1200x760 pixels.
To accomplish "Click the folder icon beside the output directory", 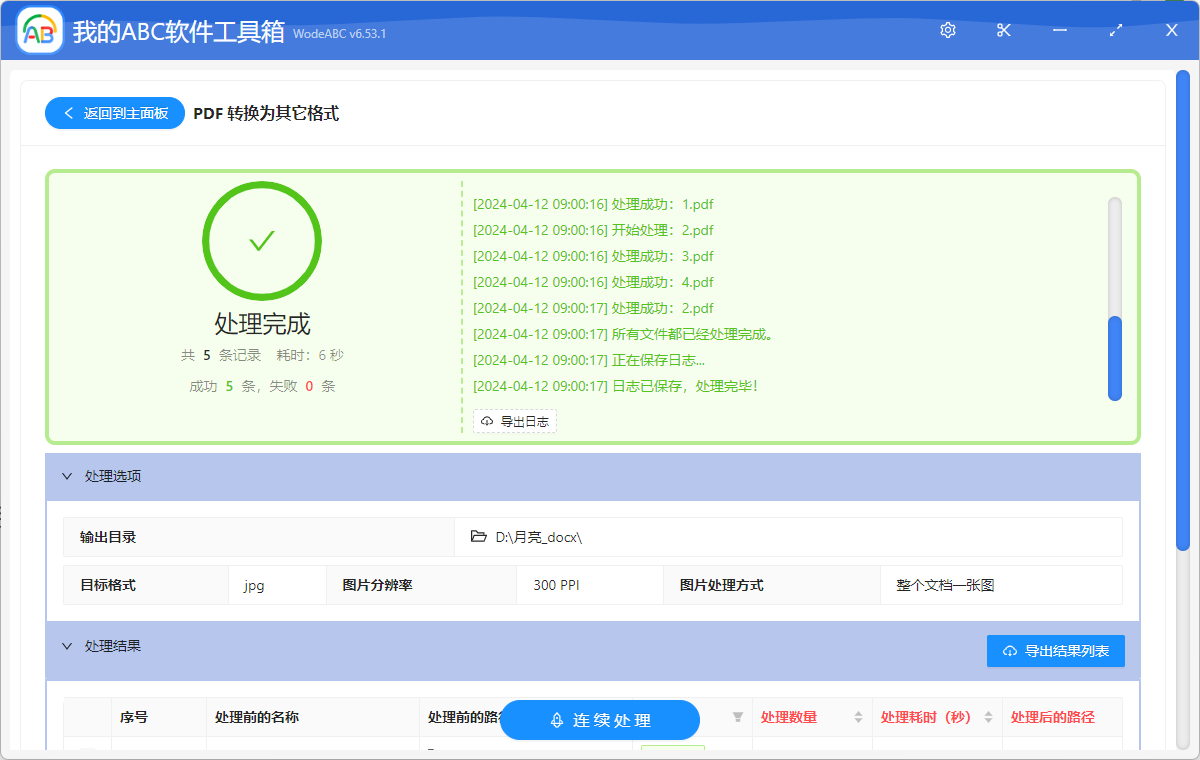I will 478,537.
